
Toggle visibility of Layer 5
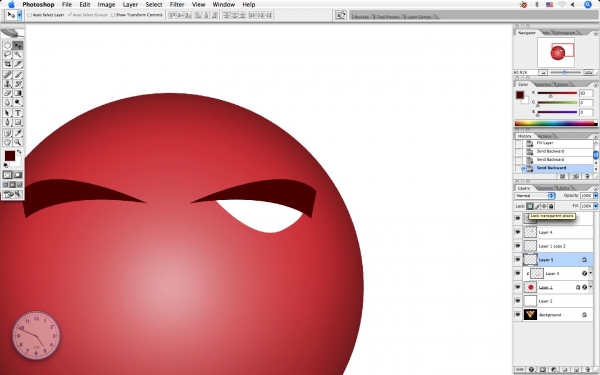coord(518,260)
